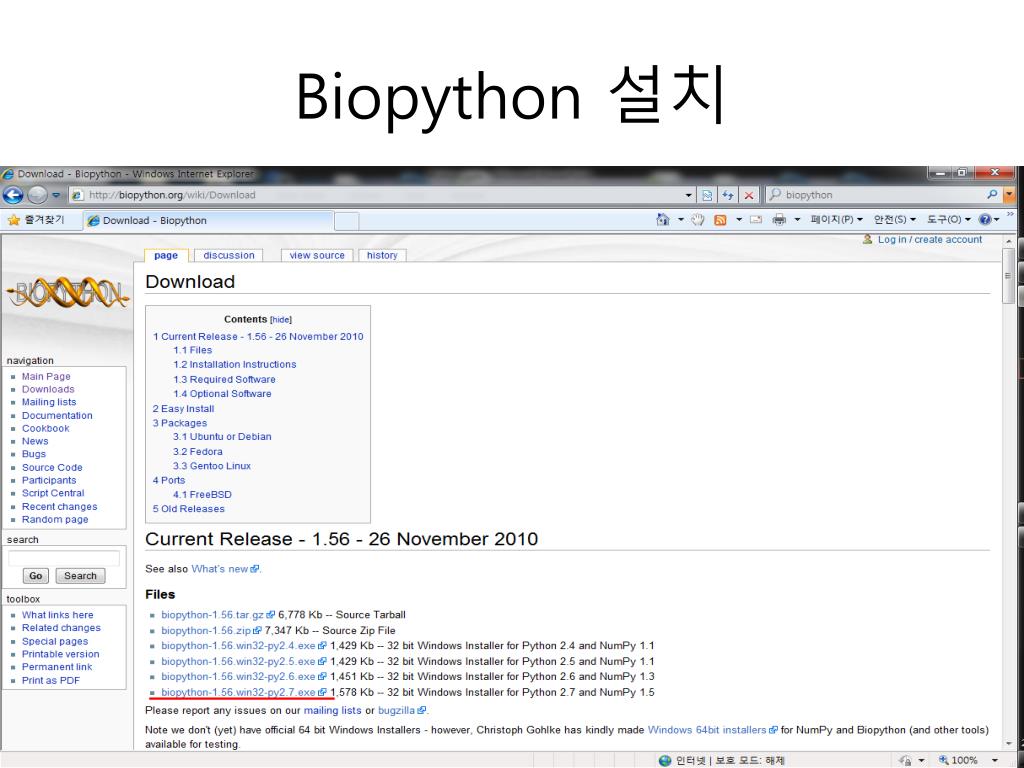Screen dimensions: 1024x768
Task: Select the 'Download - Biopython' browser tab
Action: (209, 221)
